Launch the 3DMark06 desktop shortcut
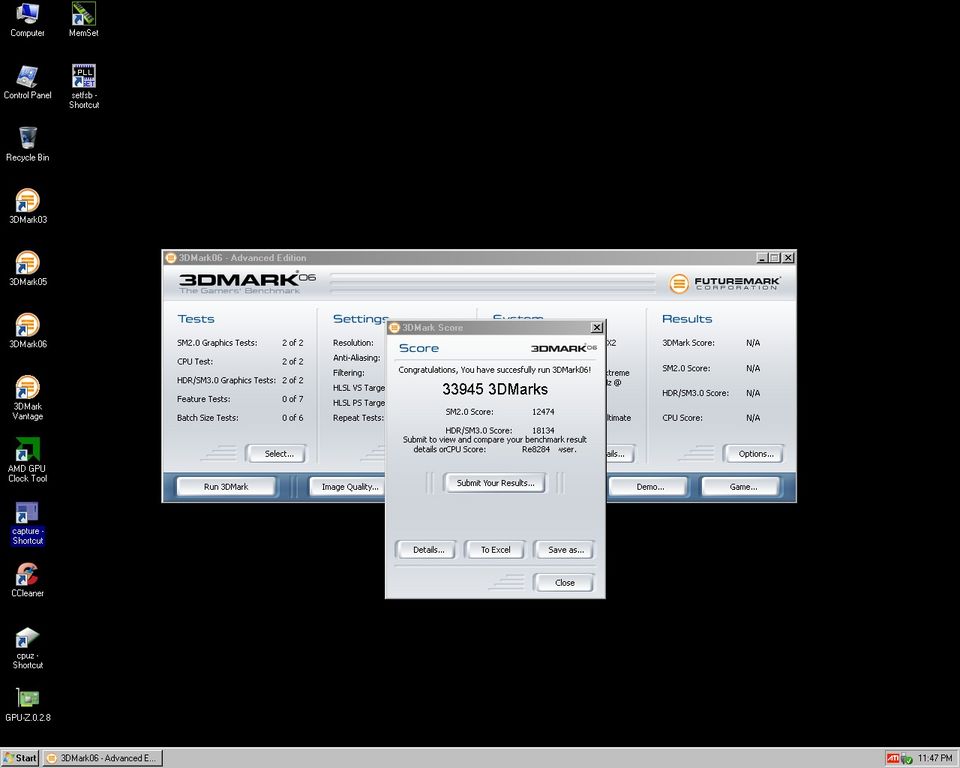This screenshot has width=960, height=768. (28, 331)
